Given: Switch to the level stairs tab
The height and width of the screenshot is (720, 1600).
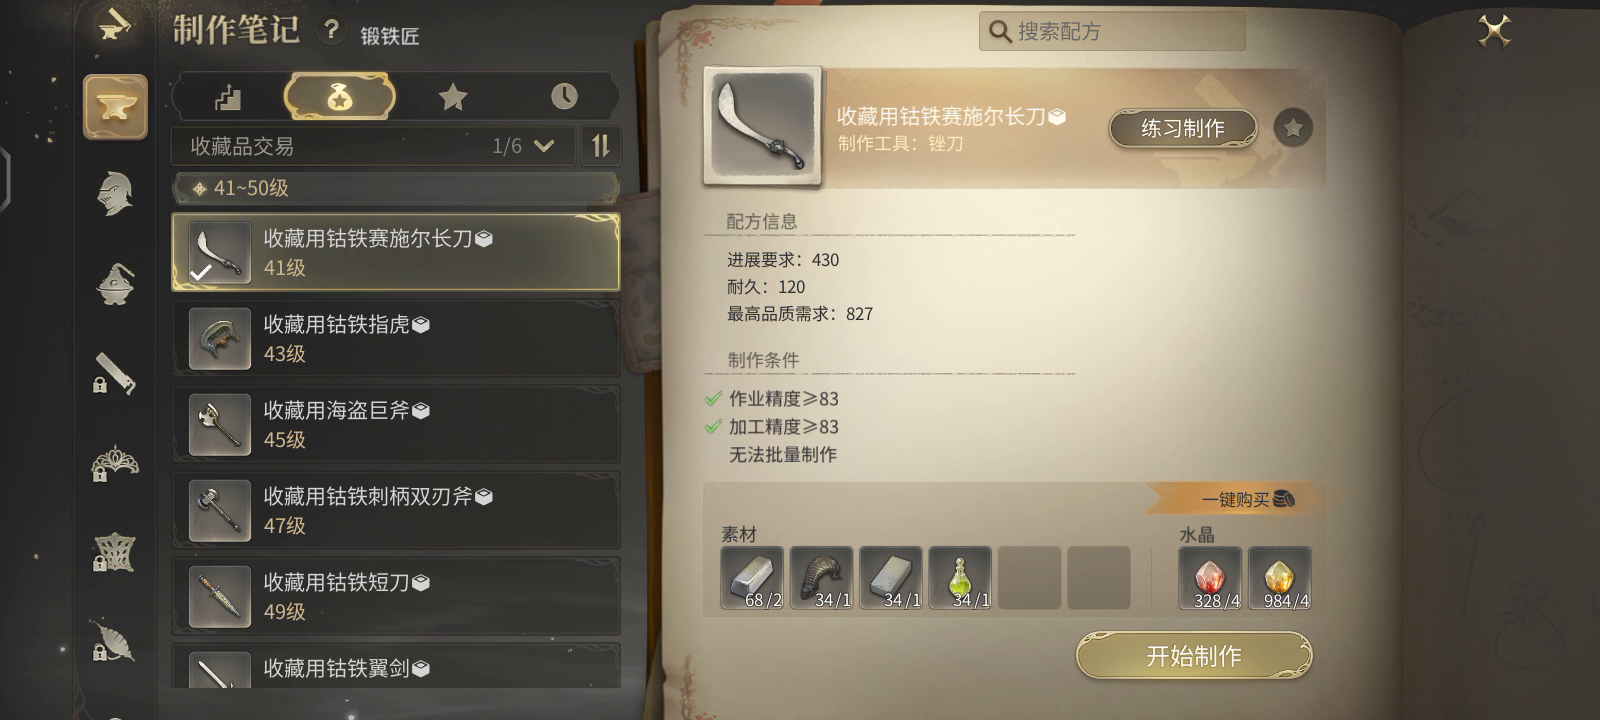Looking at the screenshot, I should [229, 97].
